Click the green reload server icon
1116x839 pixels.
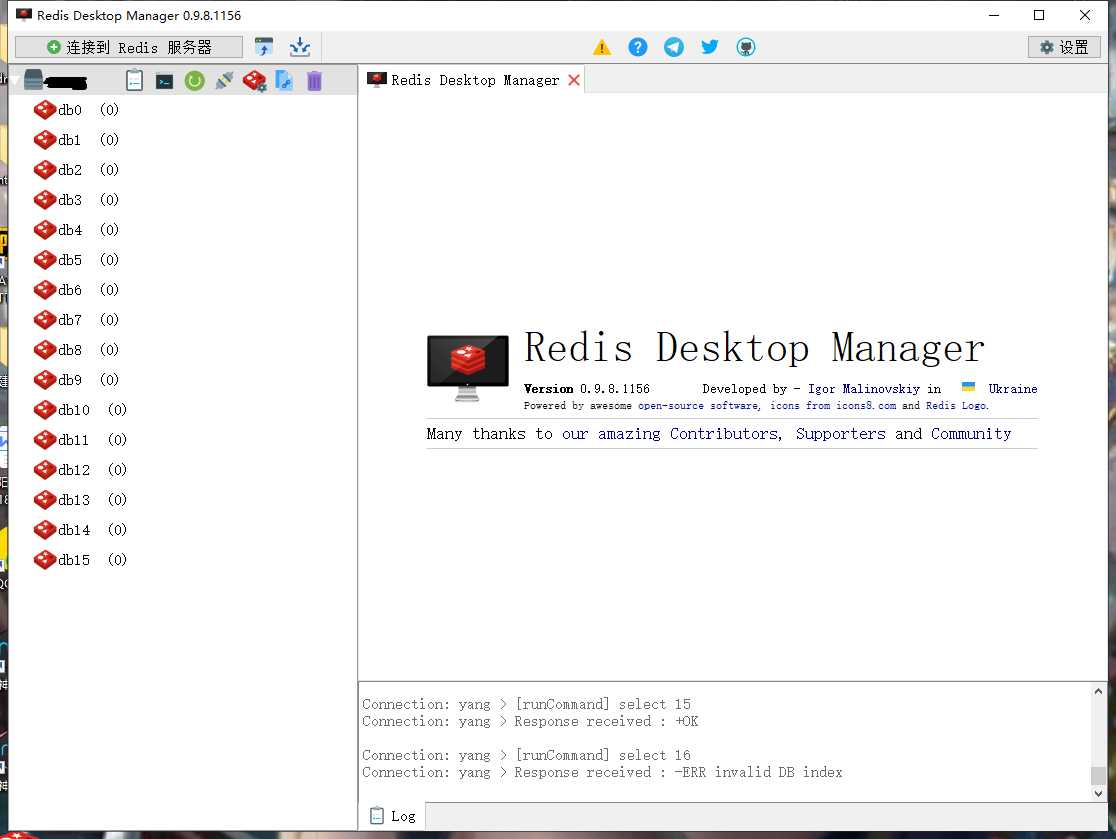pyautogui.click(x=194, y=80)
